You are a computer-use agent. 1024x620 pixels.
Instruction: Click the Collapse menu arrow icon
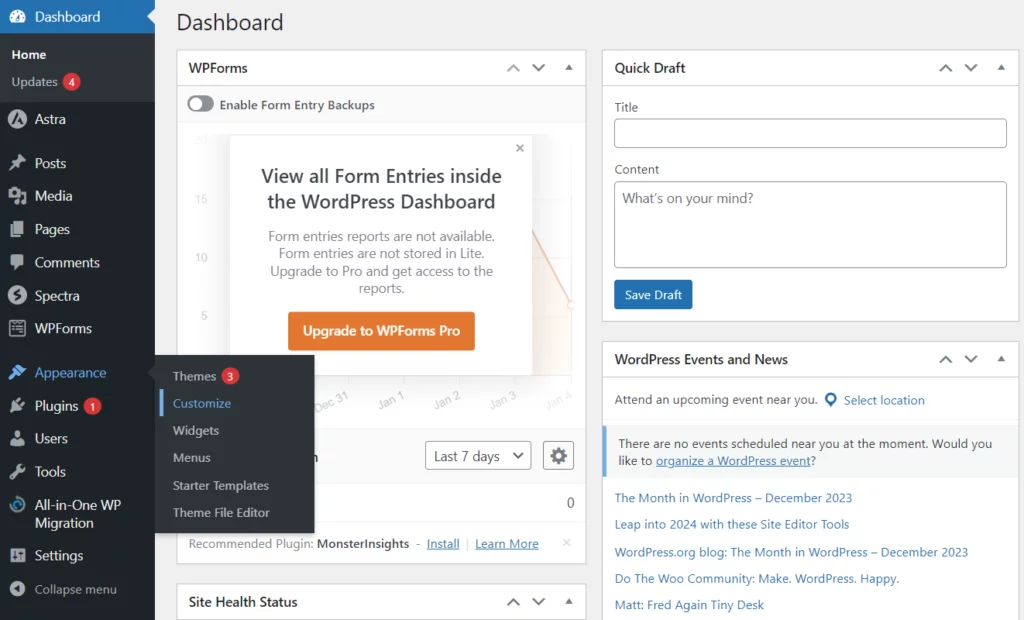pos(18,589)
